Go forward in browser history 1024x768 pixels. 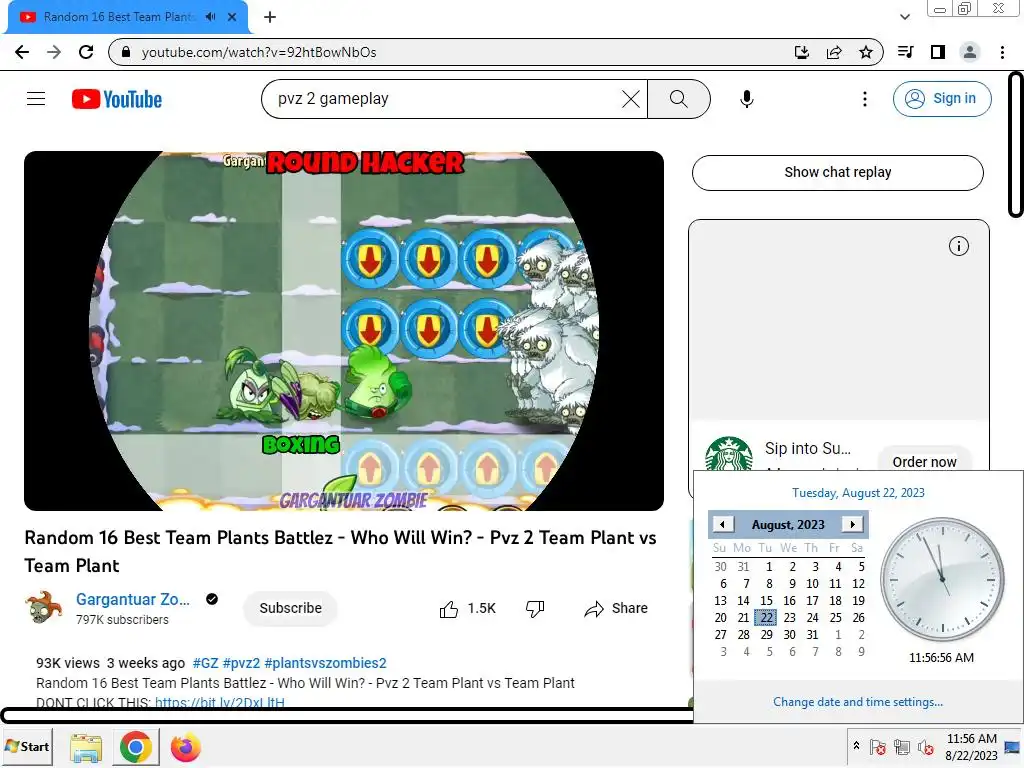click(x=54, y=52)
